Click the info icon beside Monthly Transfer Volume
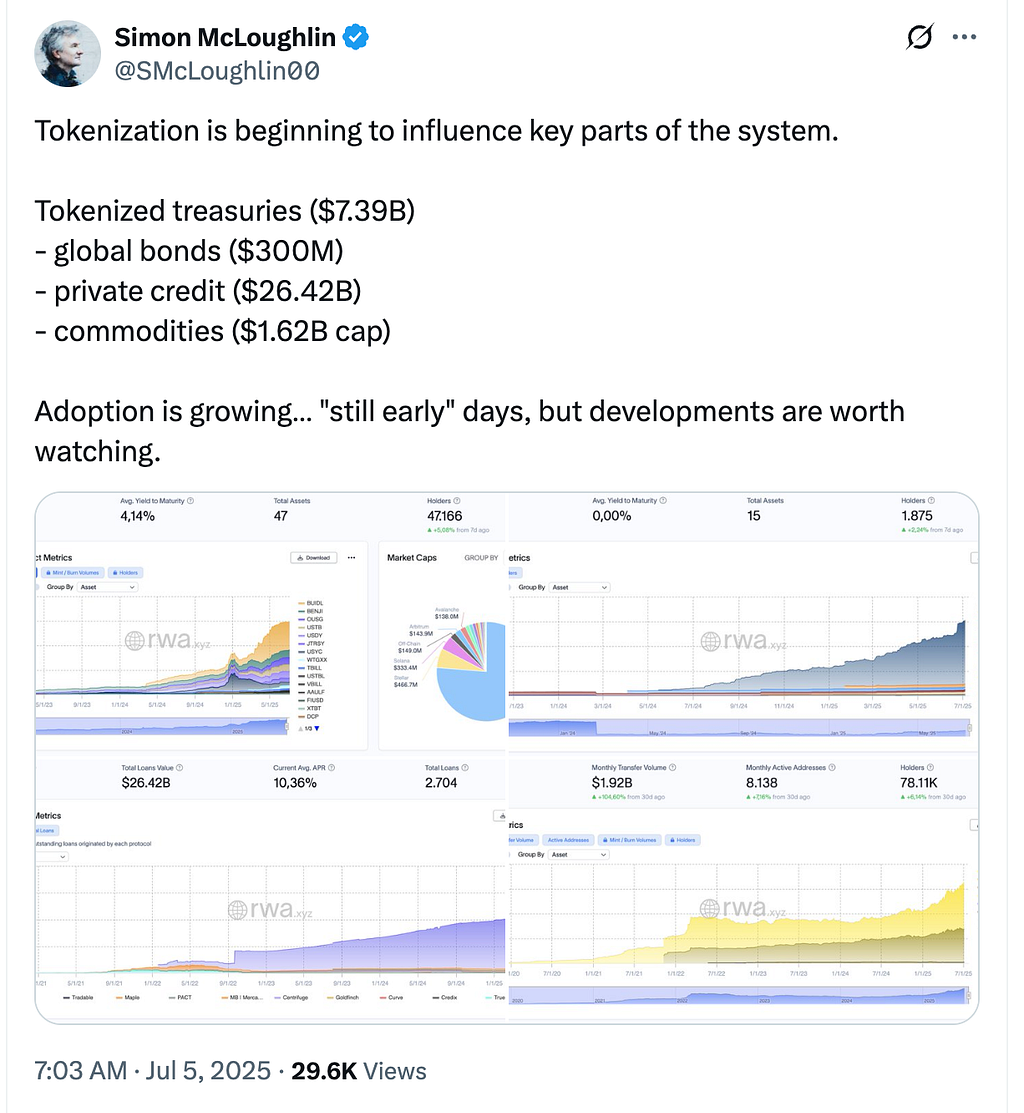The width and height of the screenshot is (1024, 1113). [x=673, y=767]
